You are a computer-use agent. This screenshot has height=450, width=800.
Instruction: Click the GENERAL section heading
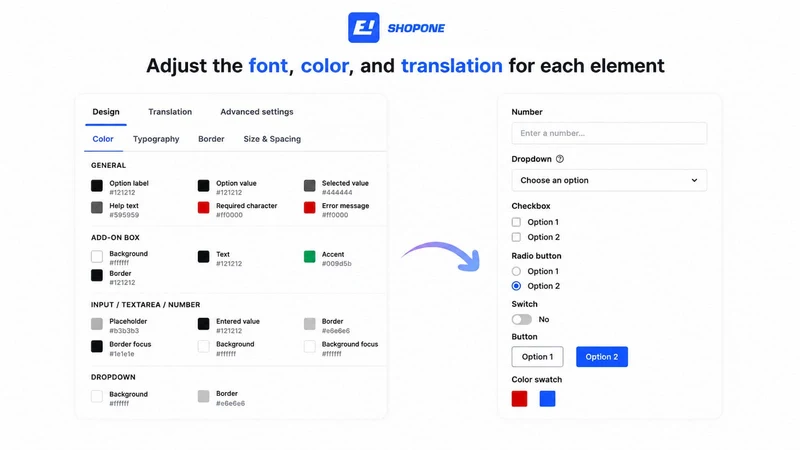[x=108, y=165]
